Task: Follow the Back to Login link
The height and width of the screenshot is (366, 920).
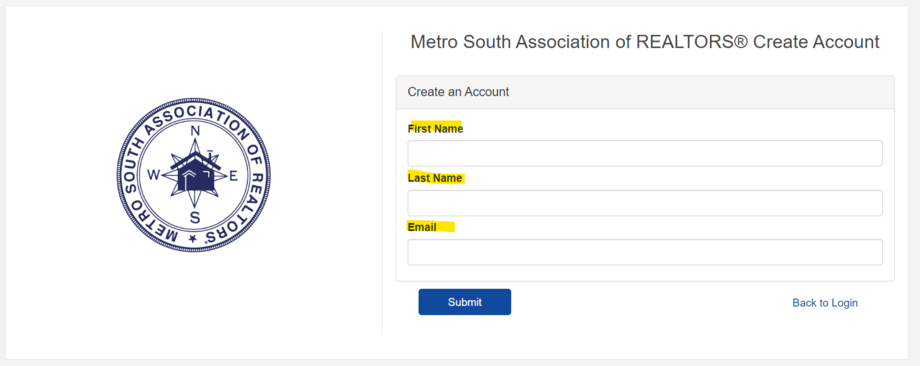Action: [x=825, y=303]
